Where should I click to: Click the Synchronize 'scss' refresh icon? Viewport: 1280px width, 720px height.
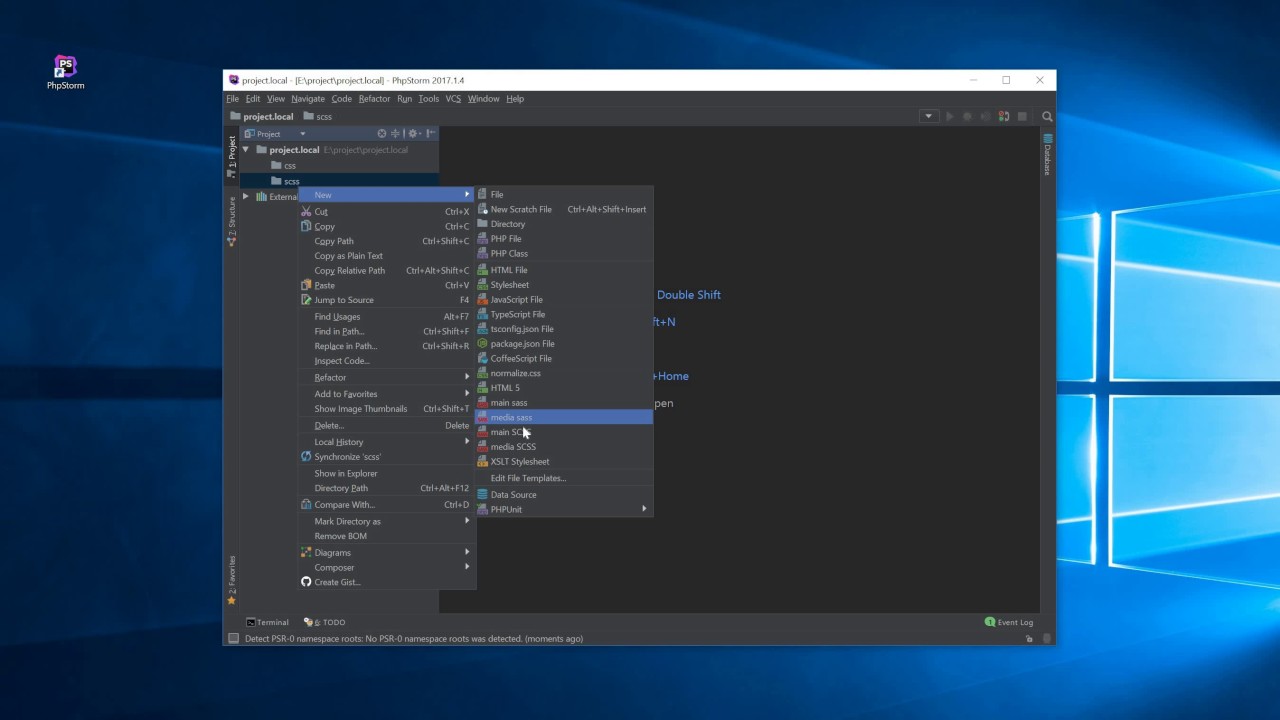pos(306,457)
